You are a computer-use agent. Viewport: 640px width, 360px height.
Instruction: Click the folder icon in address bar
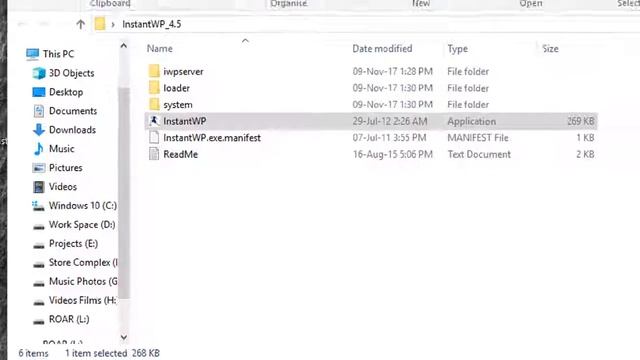pos(100,24)
